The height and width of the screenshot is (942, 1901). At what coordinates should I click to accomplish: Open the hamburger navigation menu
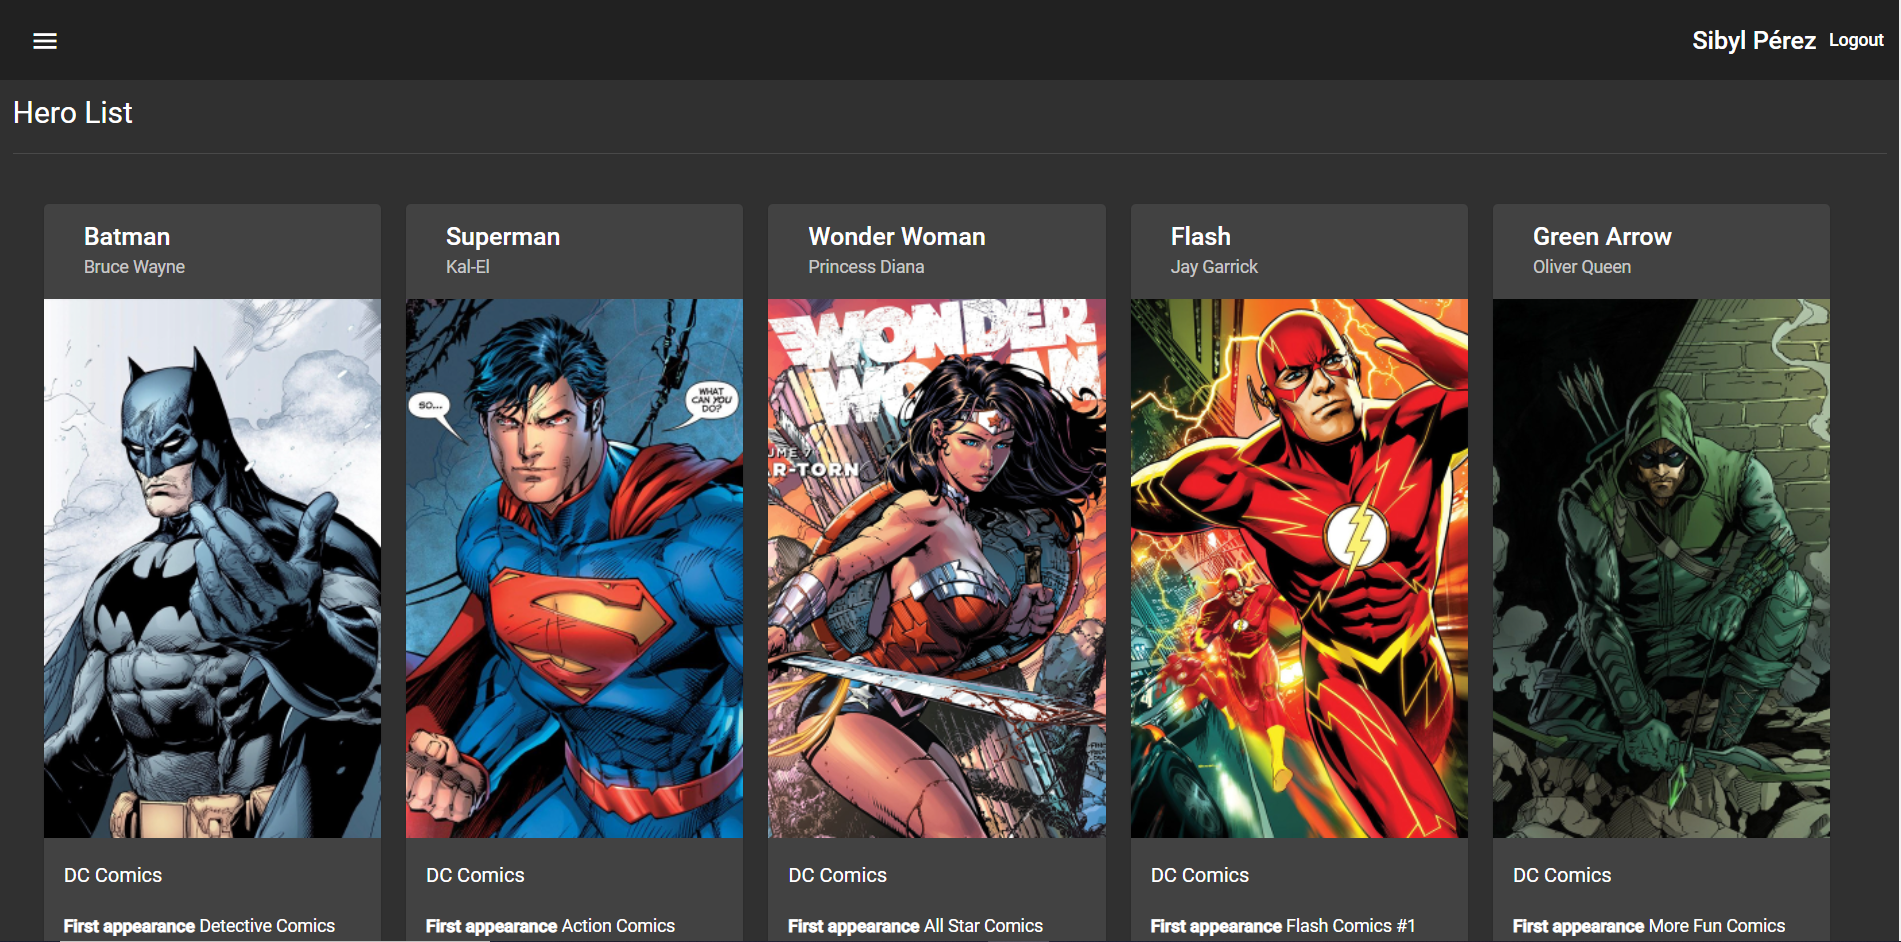click(45, 41)
